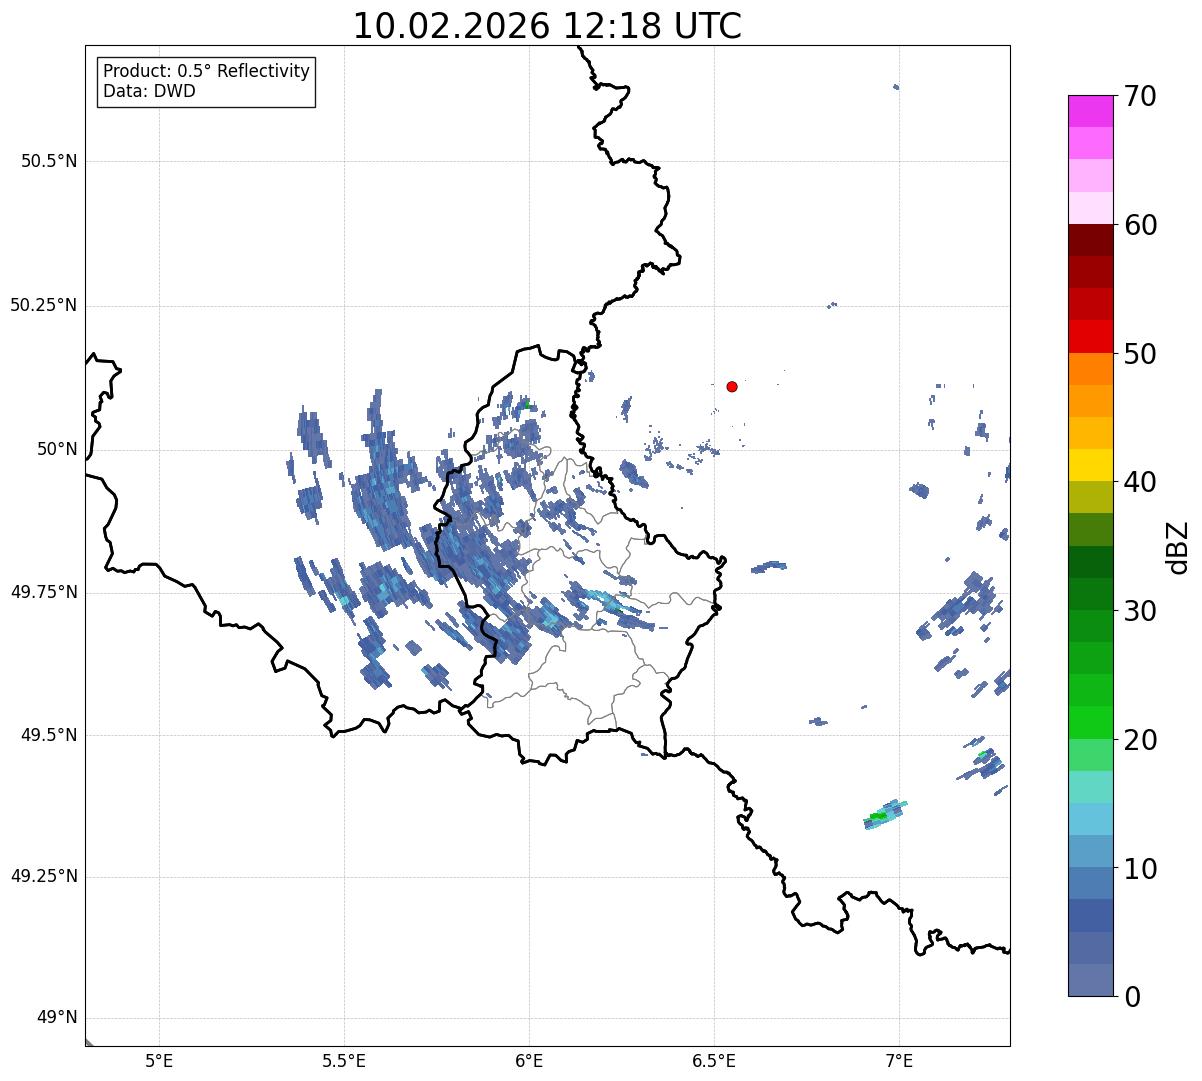
Task: Click the longitude label 6.5°E
Action: pyautogui.click(x=714, y=1060)
